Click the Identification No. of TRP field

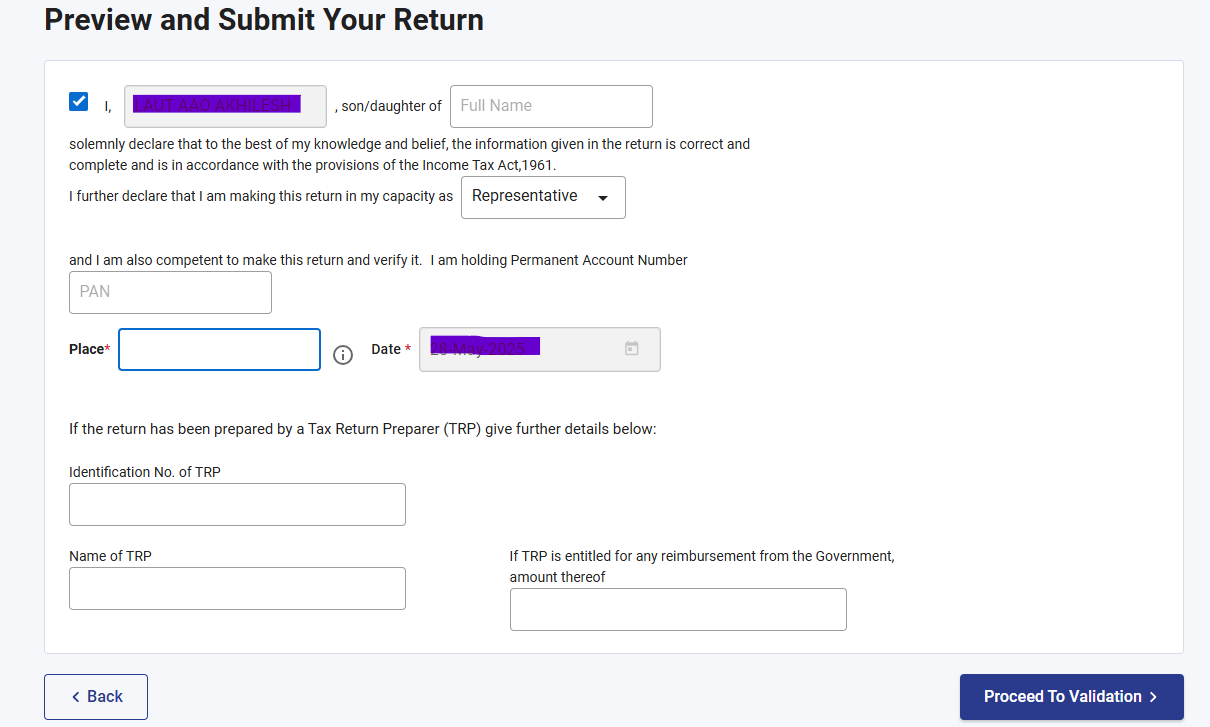click(x=237, y=504)
